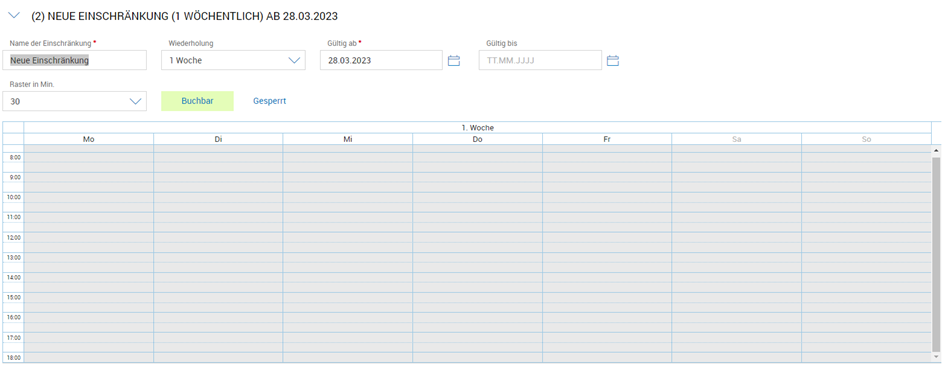The image size is (945, 367).
Task: Click the 16:00 time label
Action: coord(14,317)
